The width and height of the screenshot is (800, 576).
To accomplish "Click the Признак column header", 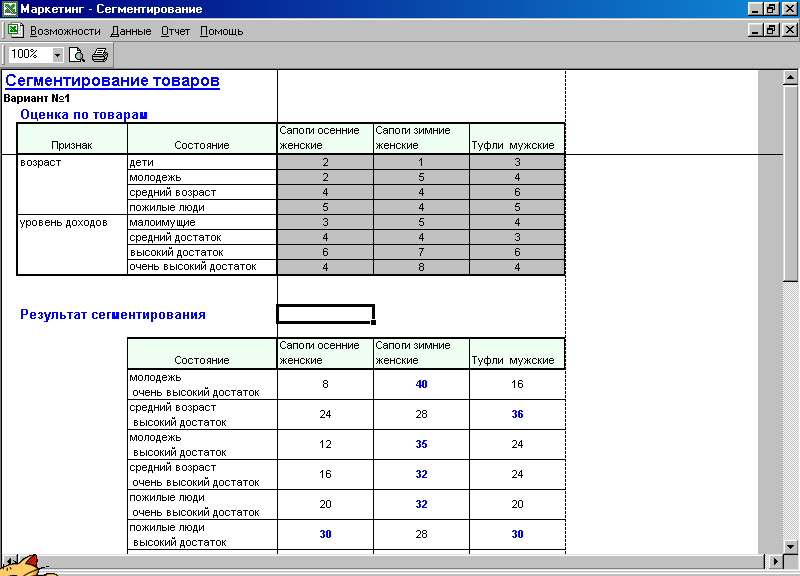I will 72,138.
